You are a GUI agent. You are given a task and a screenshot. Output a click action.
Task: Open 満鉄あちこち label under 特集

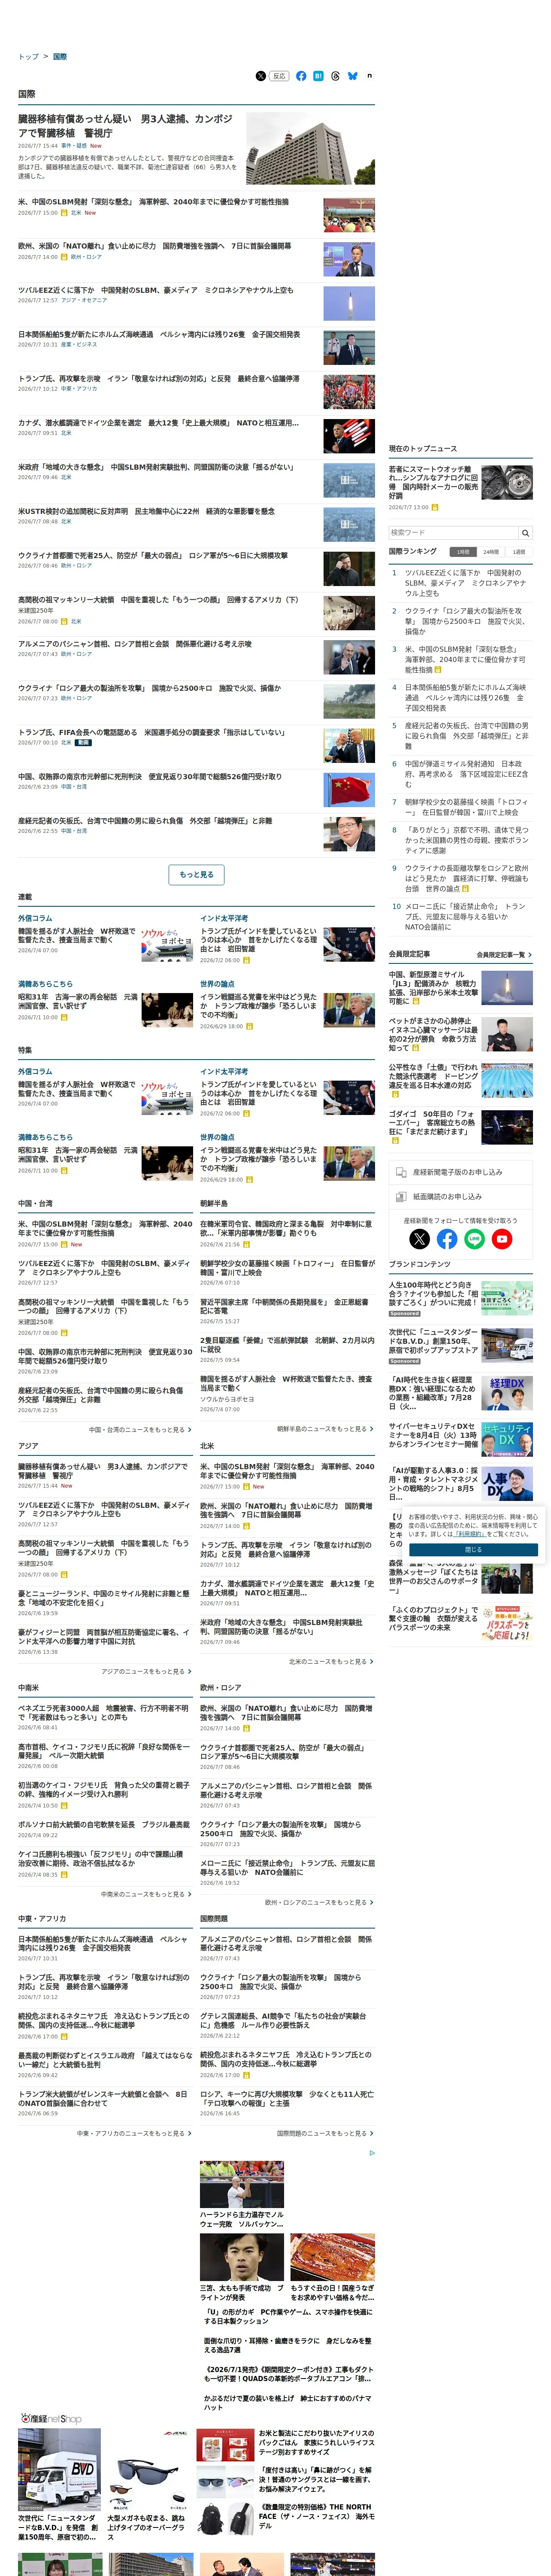(45, 1137)
